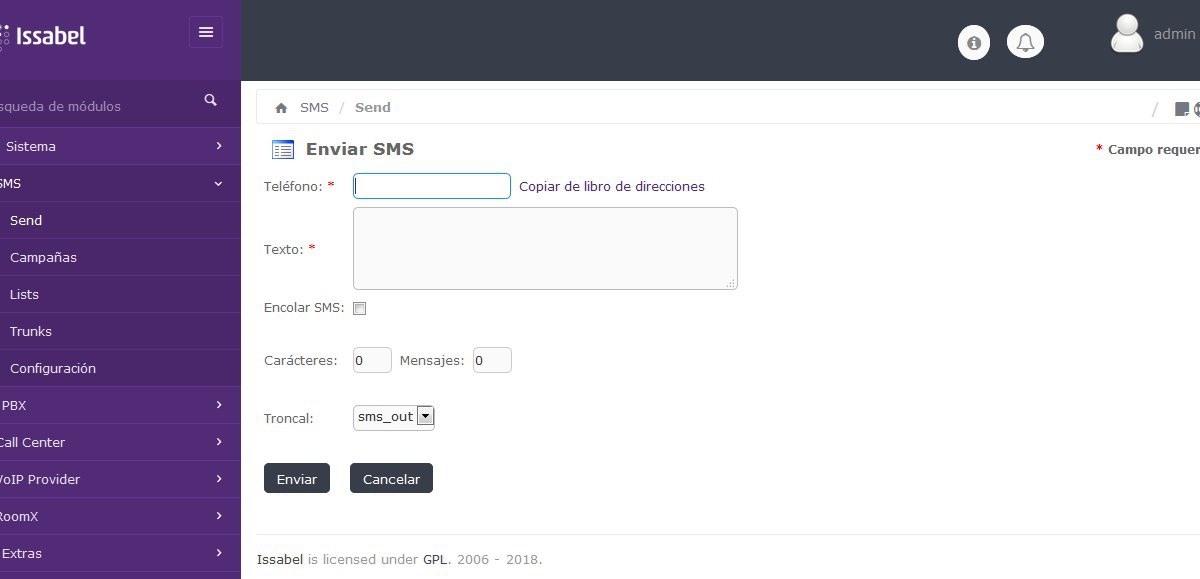Image resolution: width=1200 pixels, height=579 pixels.
Task: Click the Textarea resize handle corner
Action: click(x=731, y=284)
